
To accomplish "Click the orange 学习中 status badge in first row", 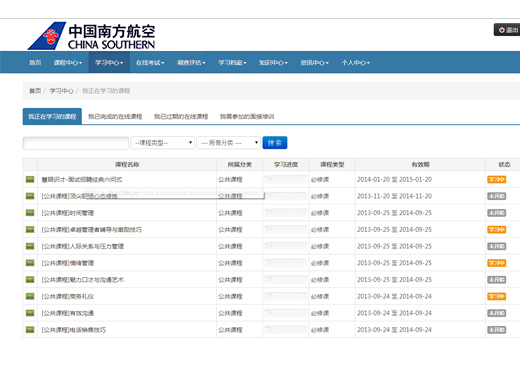I will pos(497,179).
